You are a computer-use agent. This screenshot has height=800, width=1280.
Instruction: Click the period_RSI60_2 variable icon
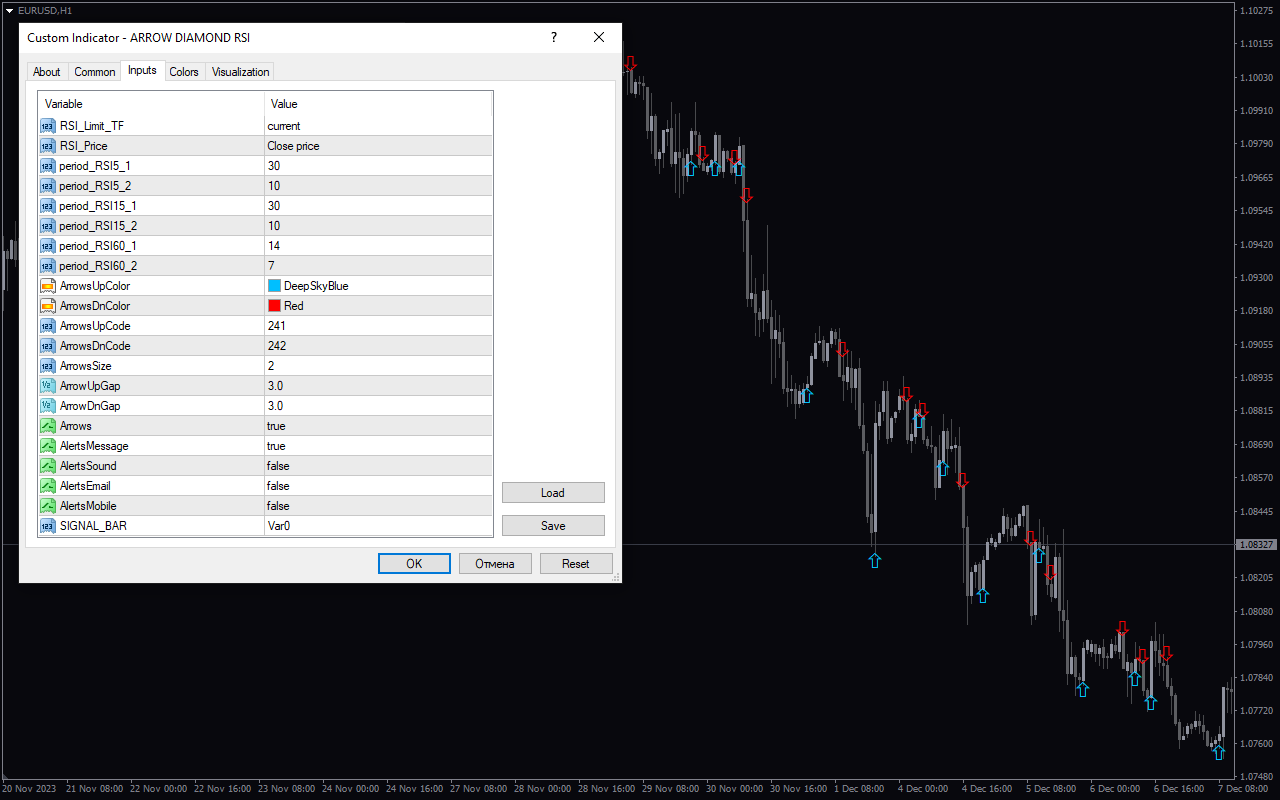pyautogui.click(x=47, y=266)
